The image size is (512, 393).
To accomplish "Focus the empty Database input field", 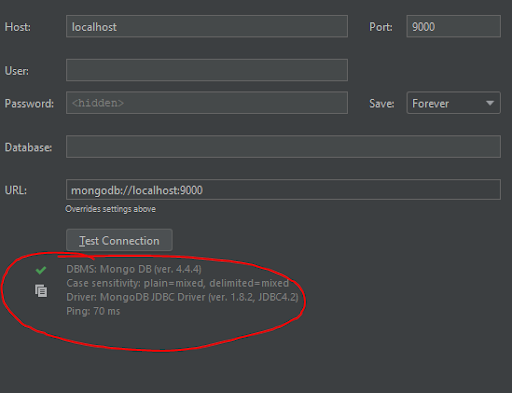I will 283,147.
